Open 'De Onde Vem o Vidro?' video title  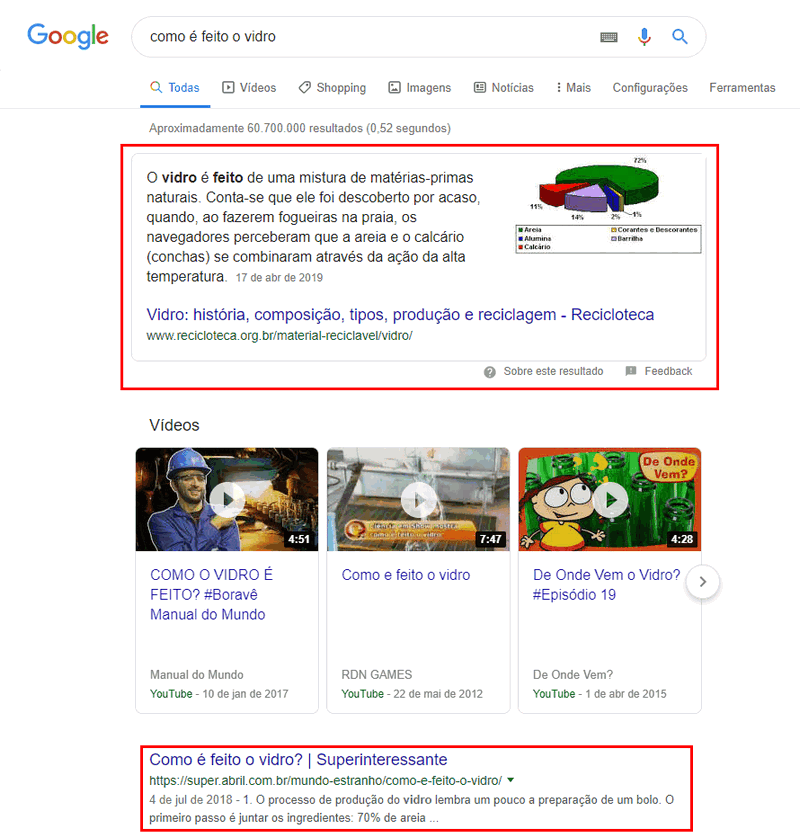pos(607,585)
